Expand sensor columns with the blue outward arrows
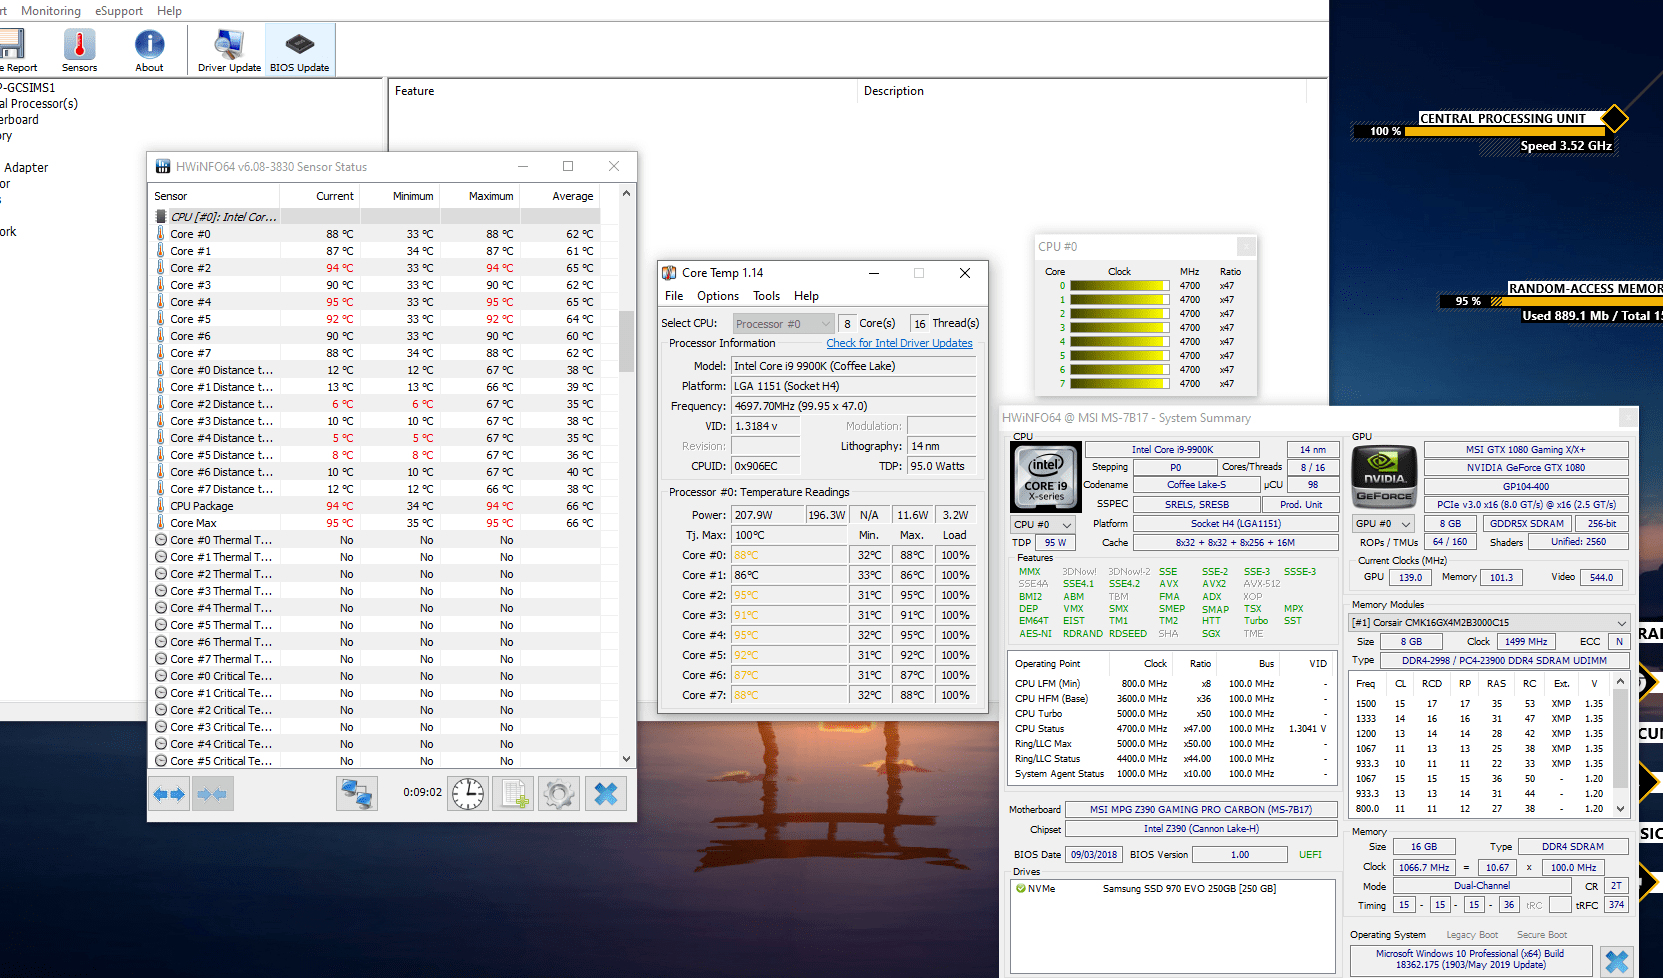The height and width of the screenshot is (978, 1663). pyautogui.click(x=169, y=794)
